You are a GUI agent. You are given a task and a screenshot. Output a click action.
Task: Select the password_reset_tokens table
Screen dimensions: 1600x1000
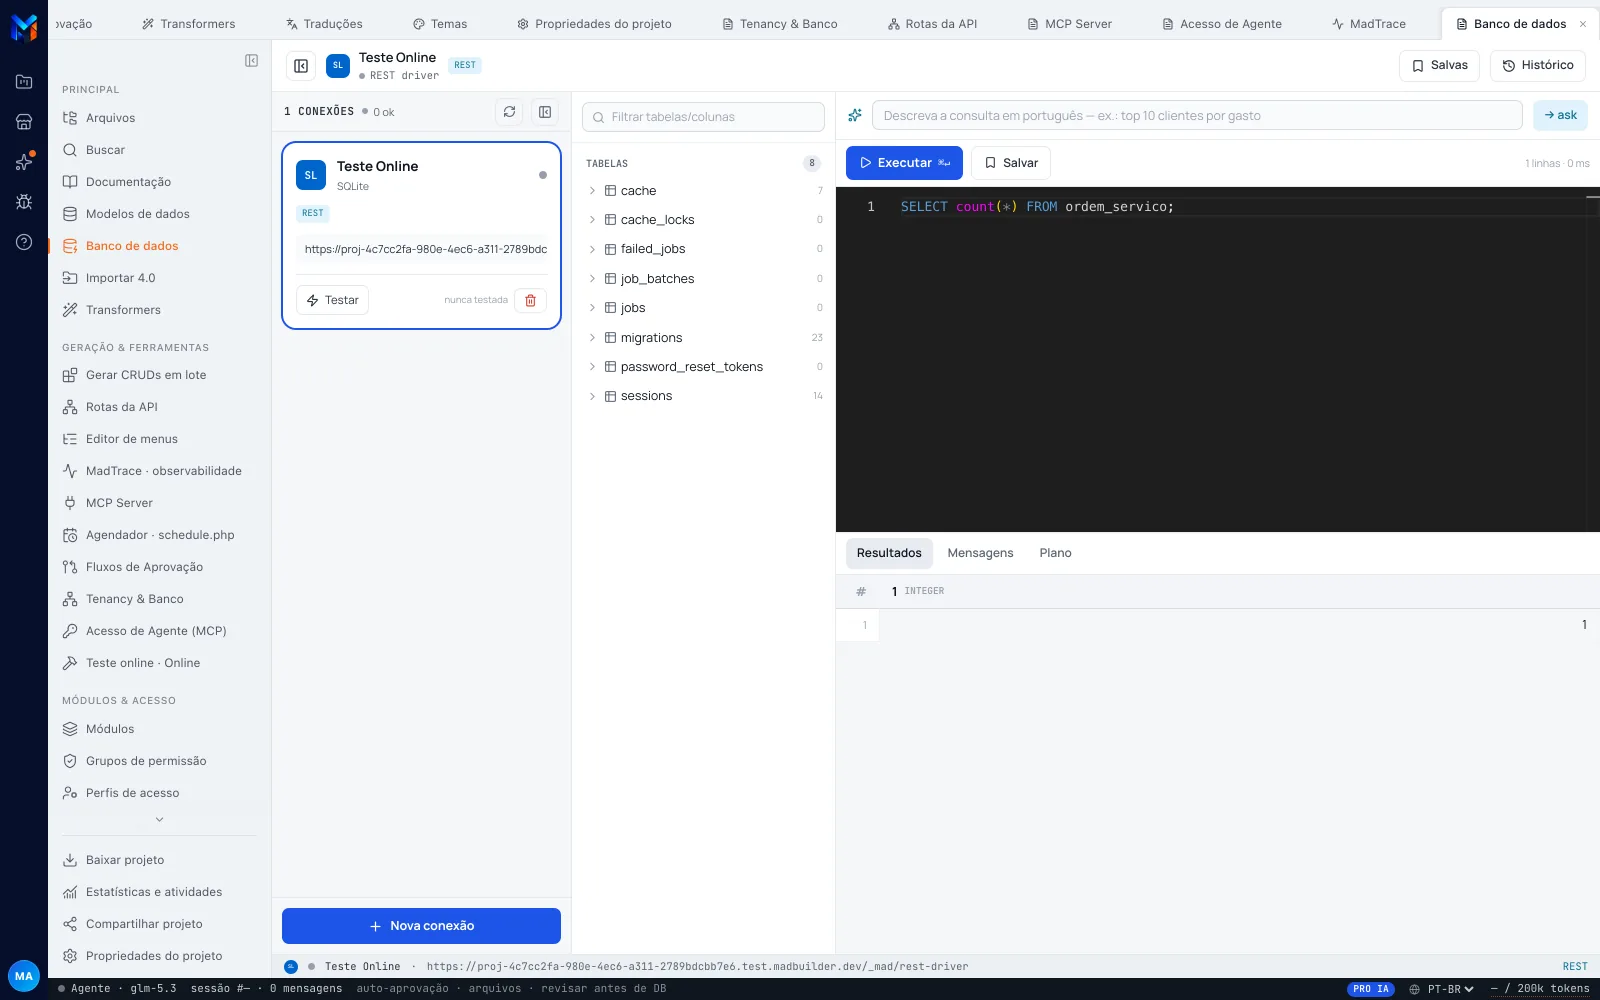tap(705, 367)
